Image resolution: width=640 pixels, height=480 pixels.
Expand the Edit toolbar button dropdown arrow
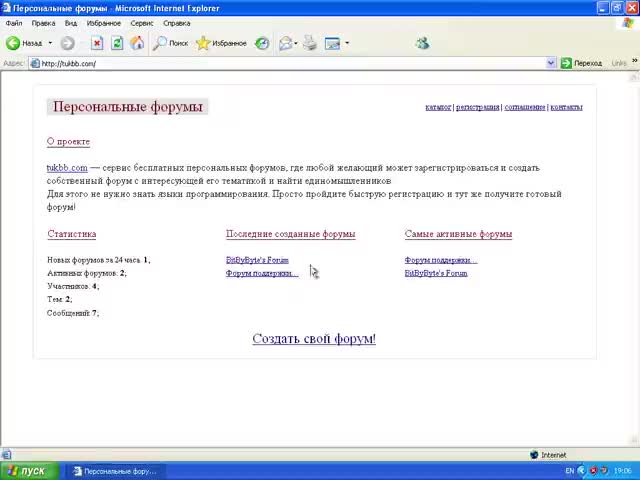coord(347,43)
